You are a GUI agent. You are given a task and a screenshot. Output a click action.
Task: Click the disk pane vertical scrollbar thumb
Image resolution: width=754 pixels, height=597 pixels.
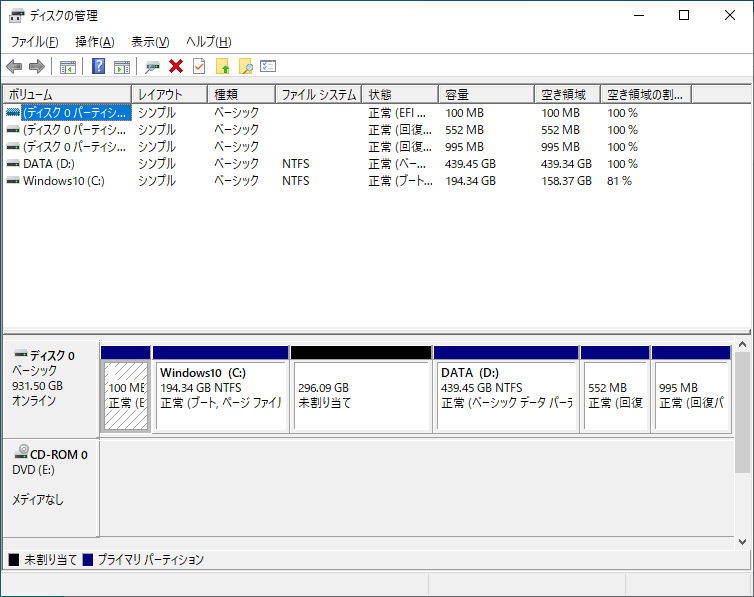(742, 412)
